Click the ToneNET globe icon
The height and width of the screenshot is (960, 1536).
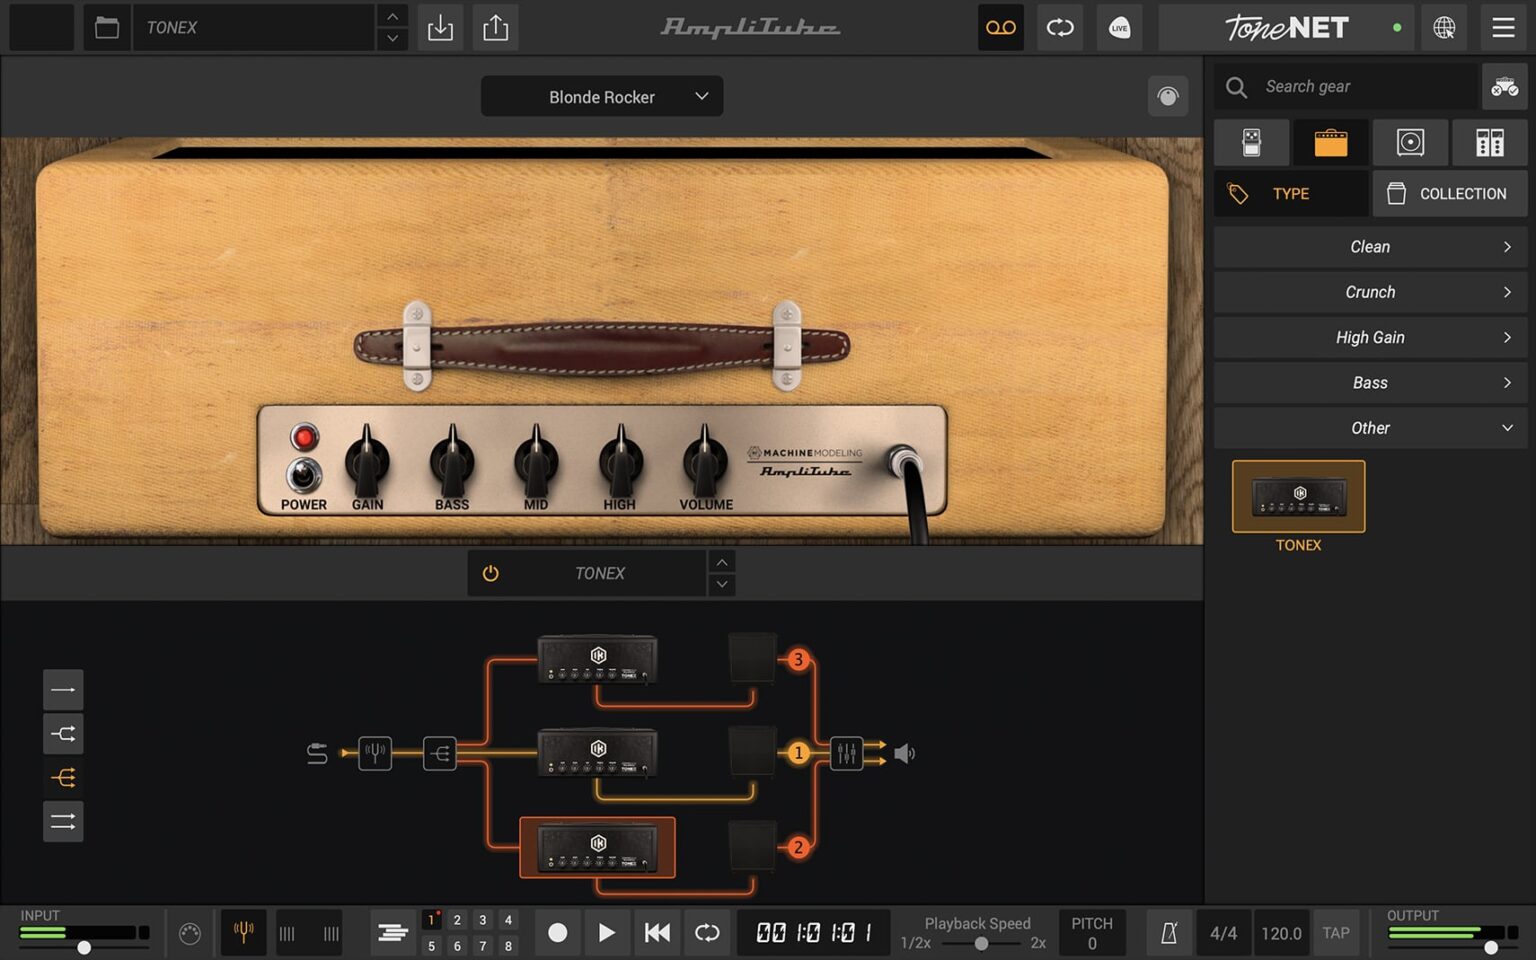[1443, 27]
